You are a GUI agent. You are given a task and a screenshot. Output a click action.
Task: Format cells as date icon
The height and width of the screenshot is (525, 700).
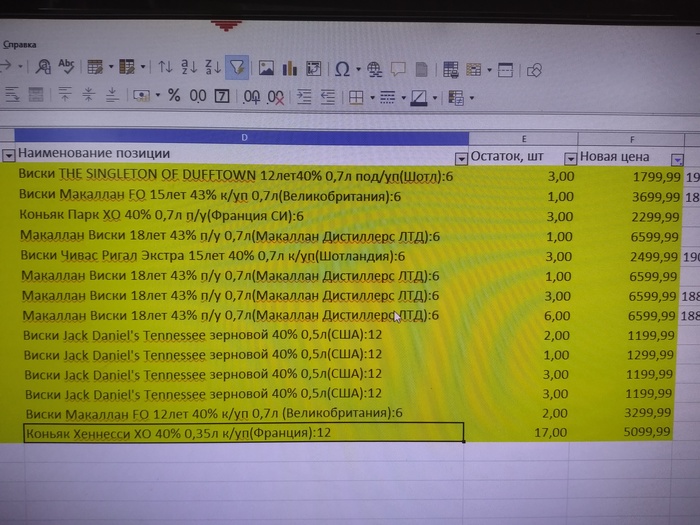(x=222, y=96)
